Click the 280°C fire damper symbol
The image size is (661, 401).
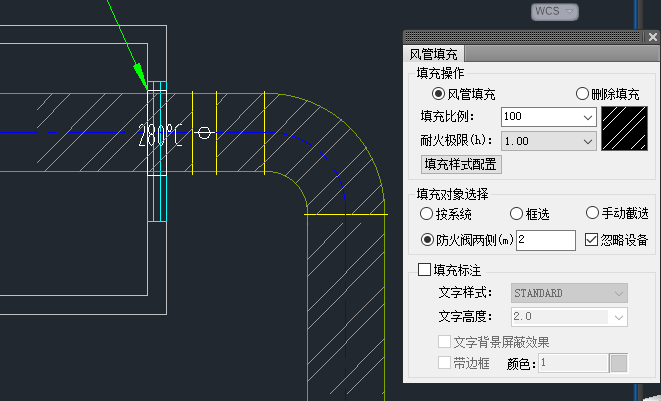[160, 135]
